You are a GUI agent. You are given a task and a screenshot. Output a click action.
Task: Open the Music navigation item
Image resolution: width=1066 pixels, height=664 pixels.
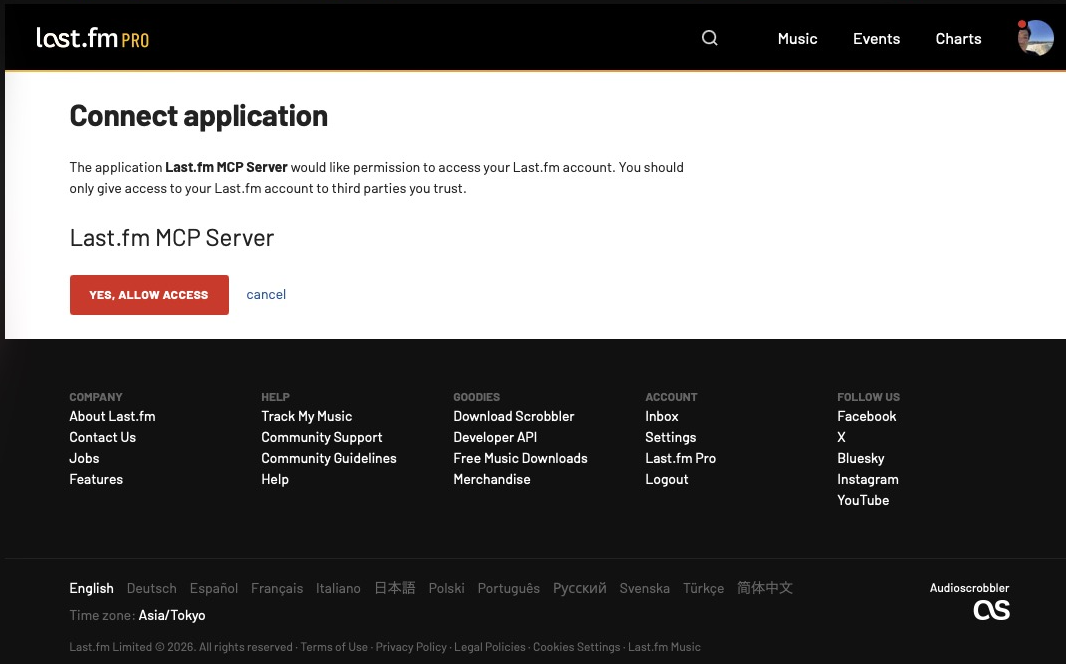coord(797,39)
